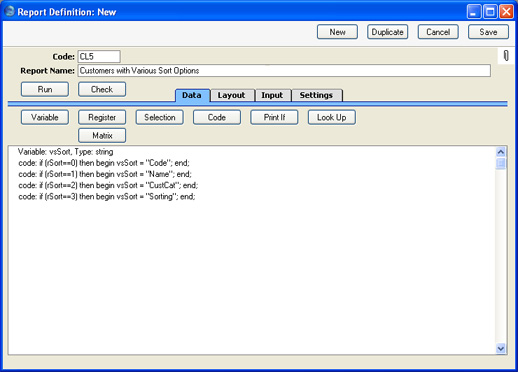Edit the Report Name field
The image size is (518, 372).
point(284,71)
